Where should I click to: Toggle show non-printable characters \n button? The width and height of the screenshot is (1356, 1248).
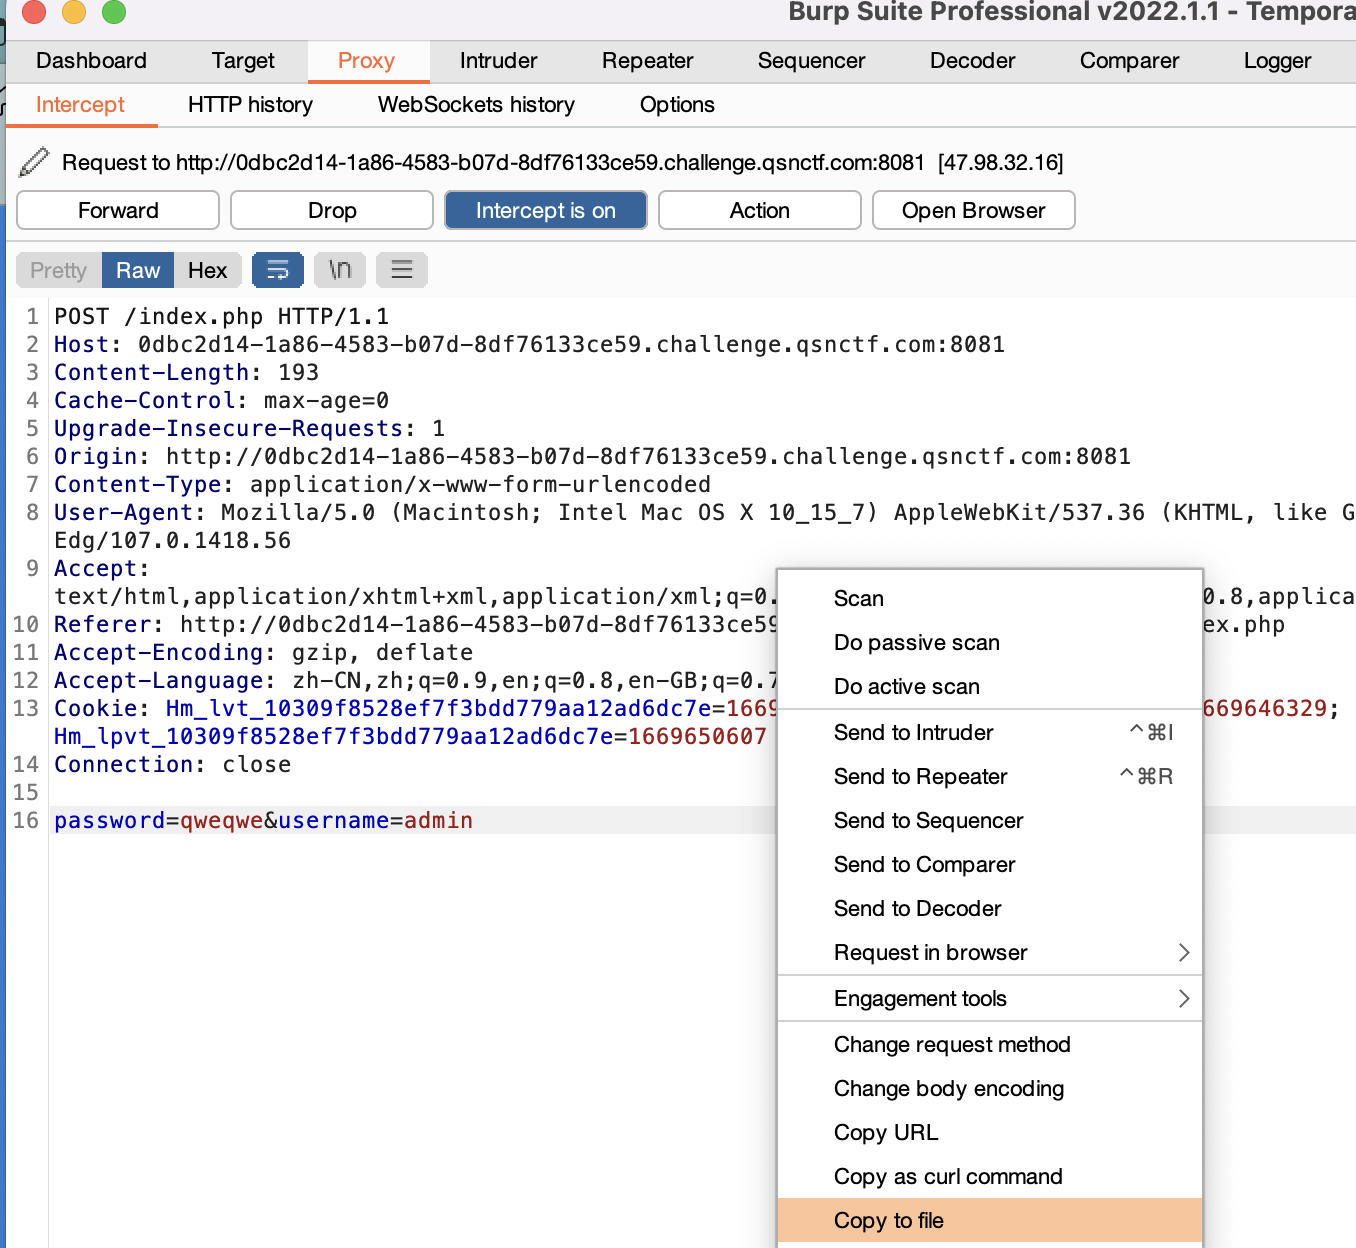(x=340, y=270)
